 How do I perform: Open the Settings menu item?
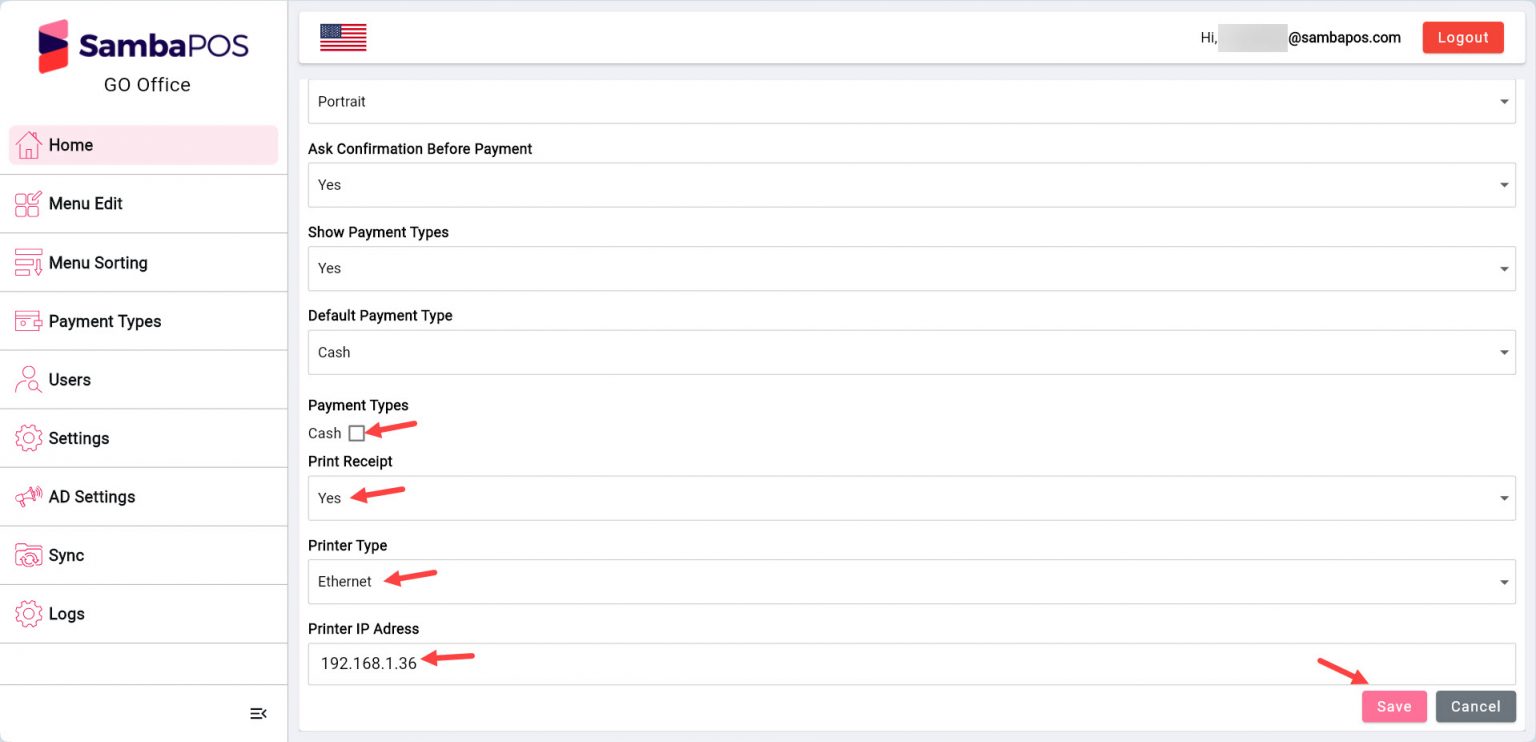coord(79,438)
